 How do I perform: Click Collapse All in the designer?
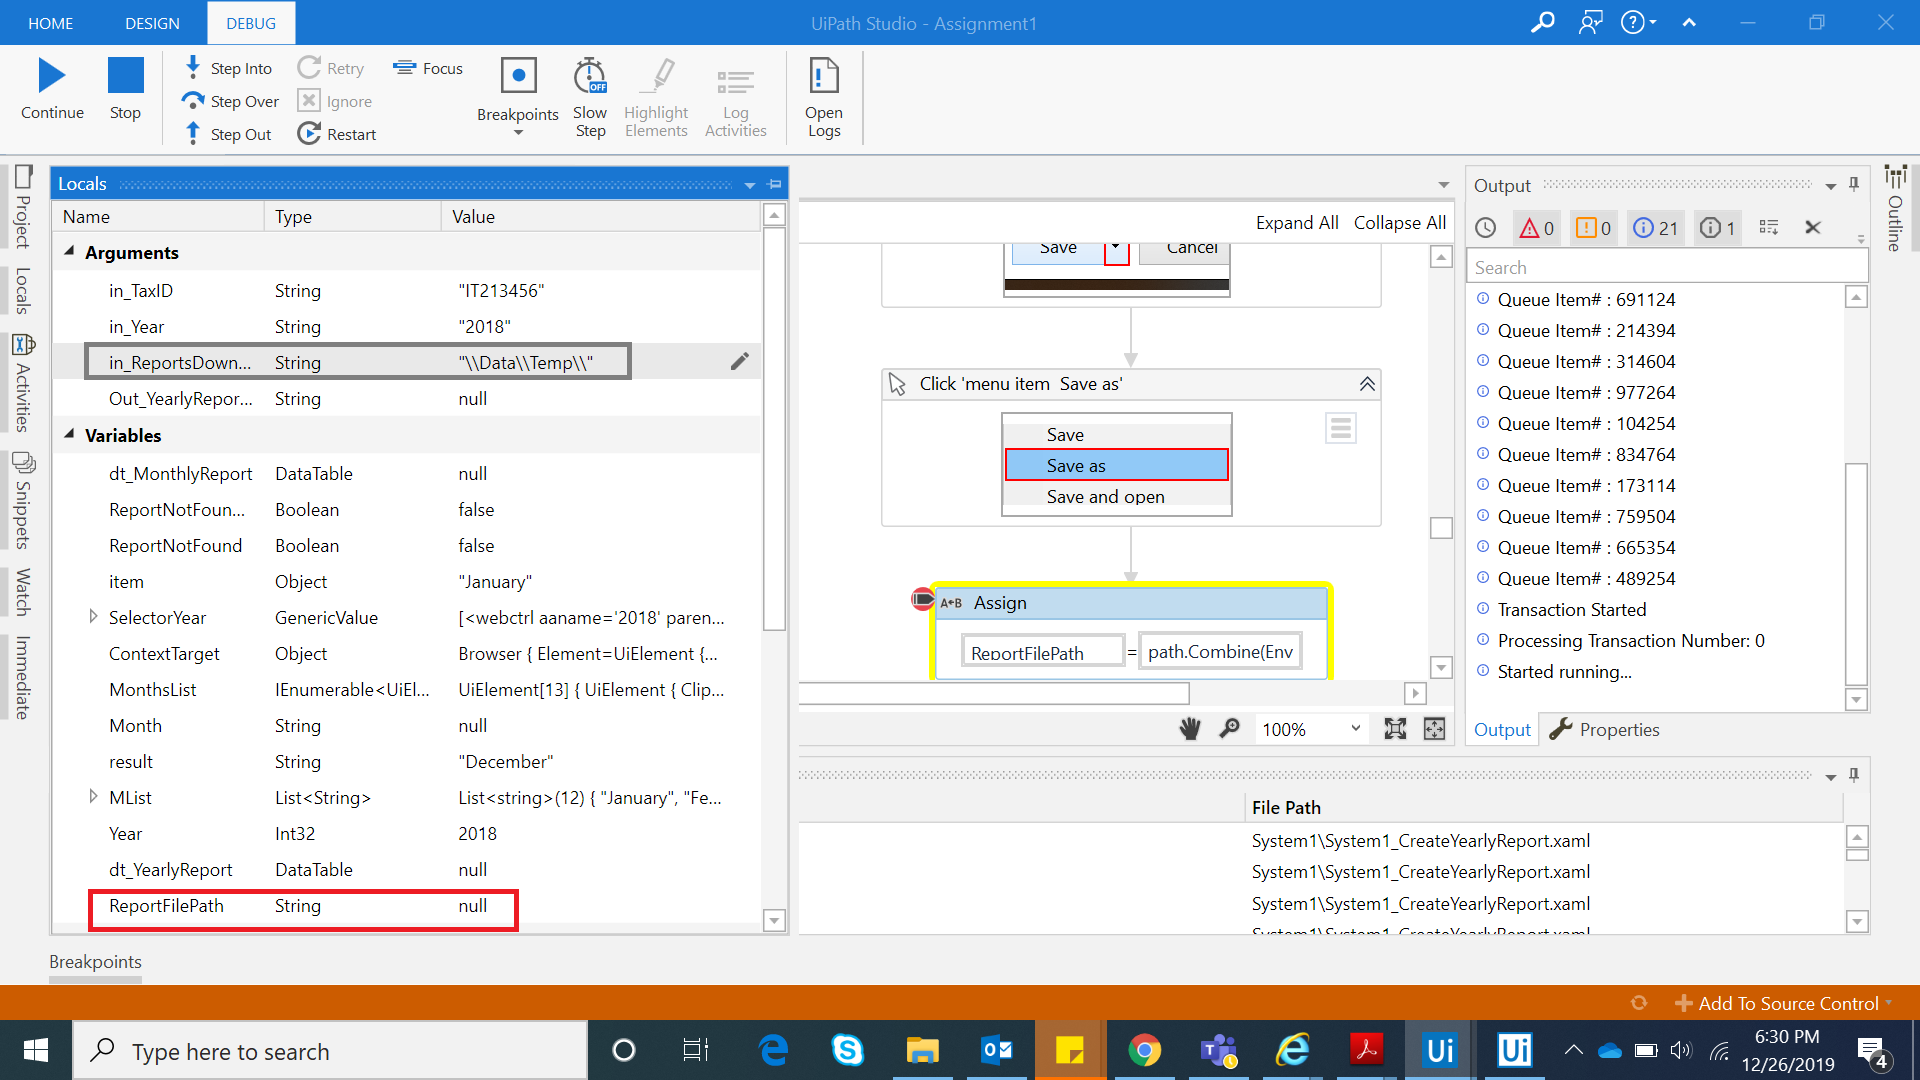coord(1399,223)
